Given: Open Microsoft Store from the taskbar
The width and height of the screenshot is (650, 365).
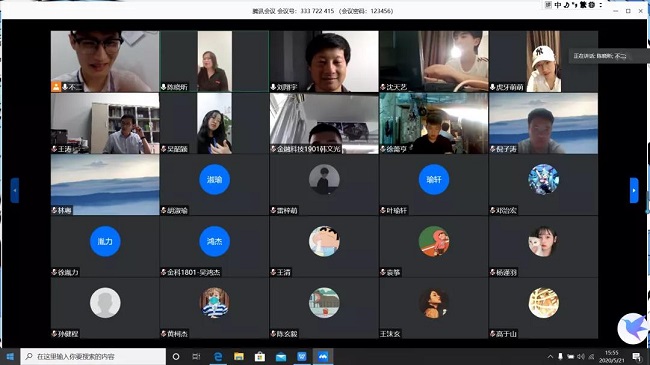Looking at the screenshot, I should [x=260, y=357].
